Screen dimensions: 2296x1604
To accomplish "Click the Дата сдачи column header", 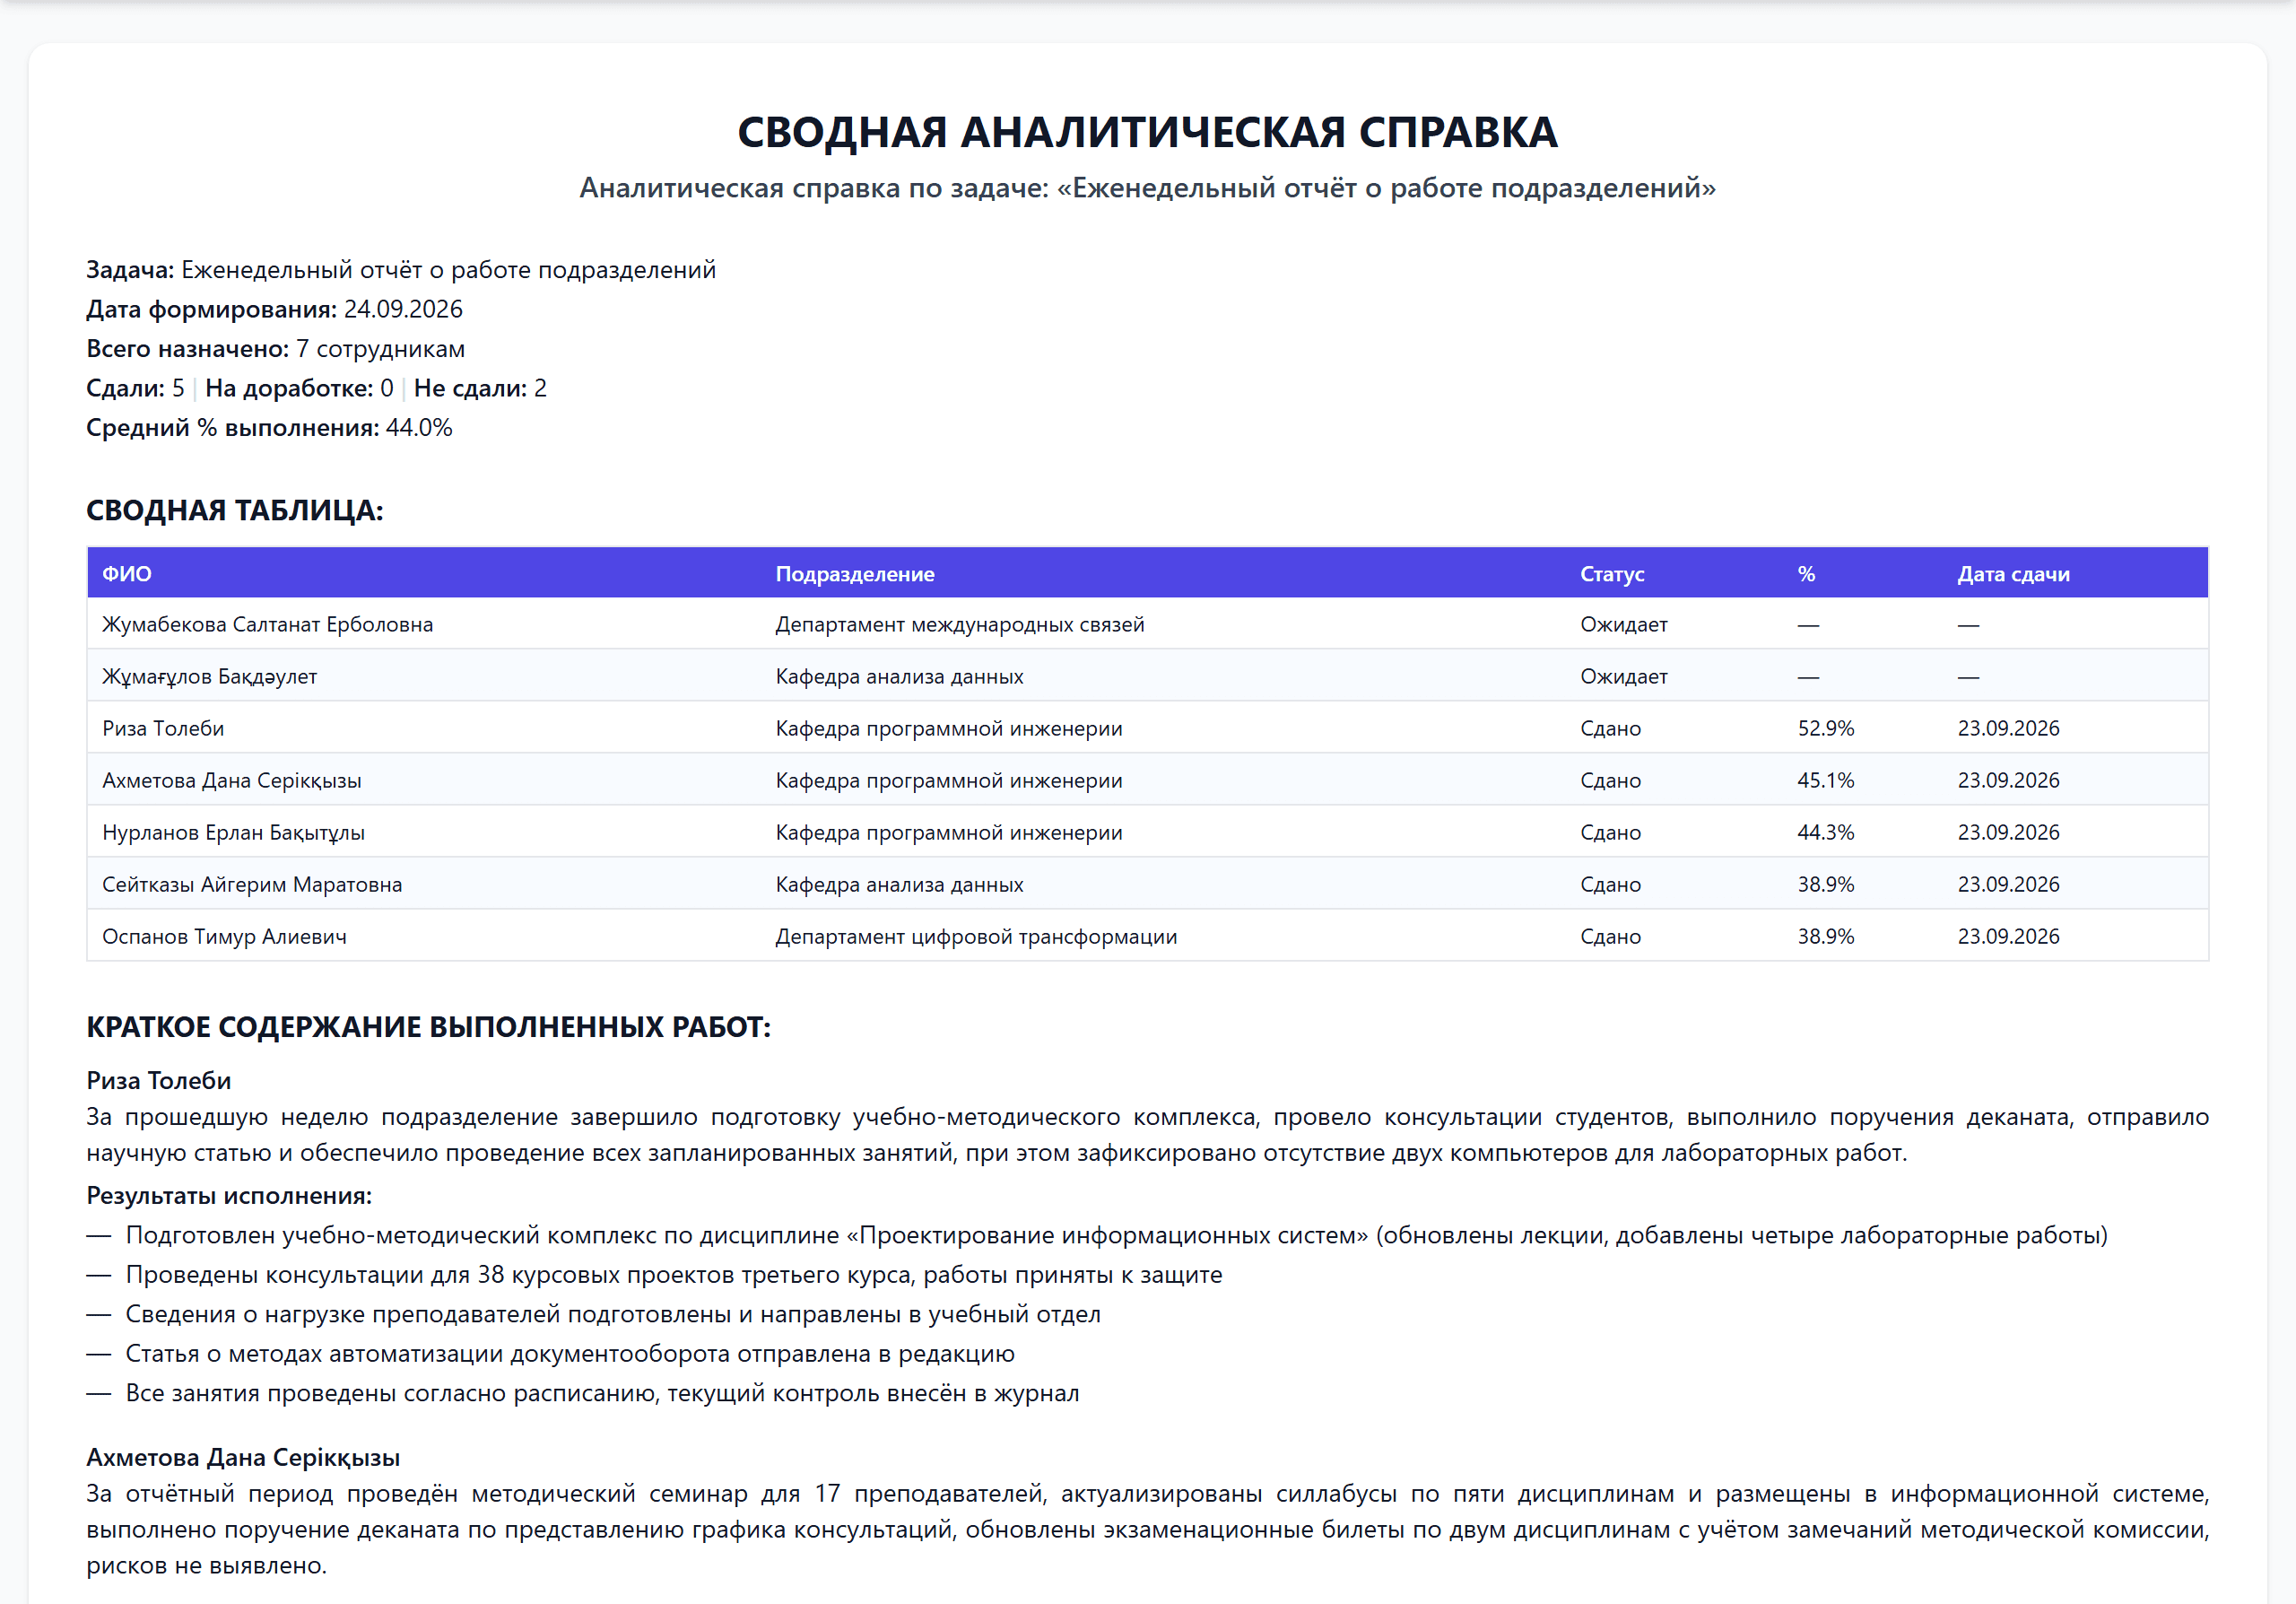I will coord(2013,574).
